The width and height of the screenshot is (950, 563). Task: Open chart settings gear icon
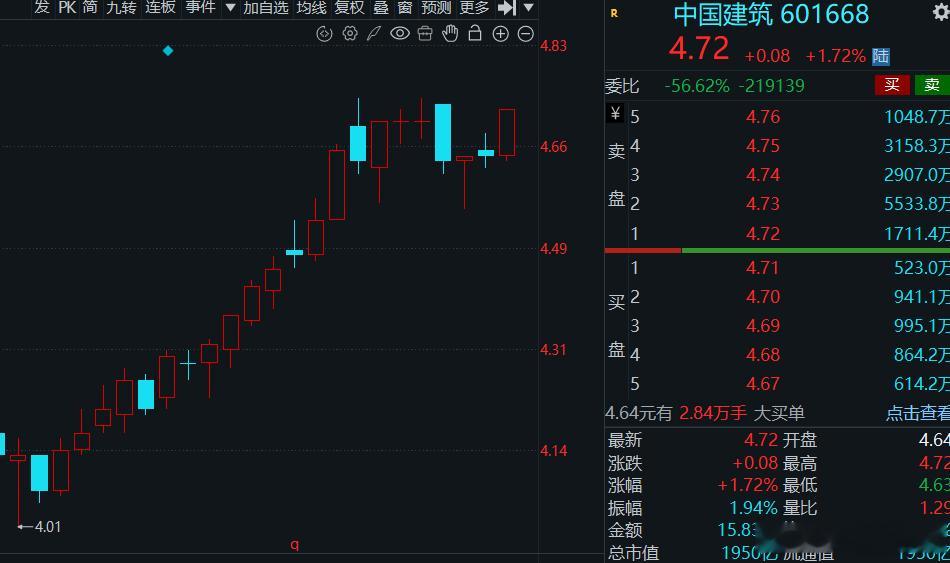(350, 34)
